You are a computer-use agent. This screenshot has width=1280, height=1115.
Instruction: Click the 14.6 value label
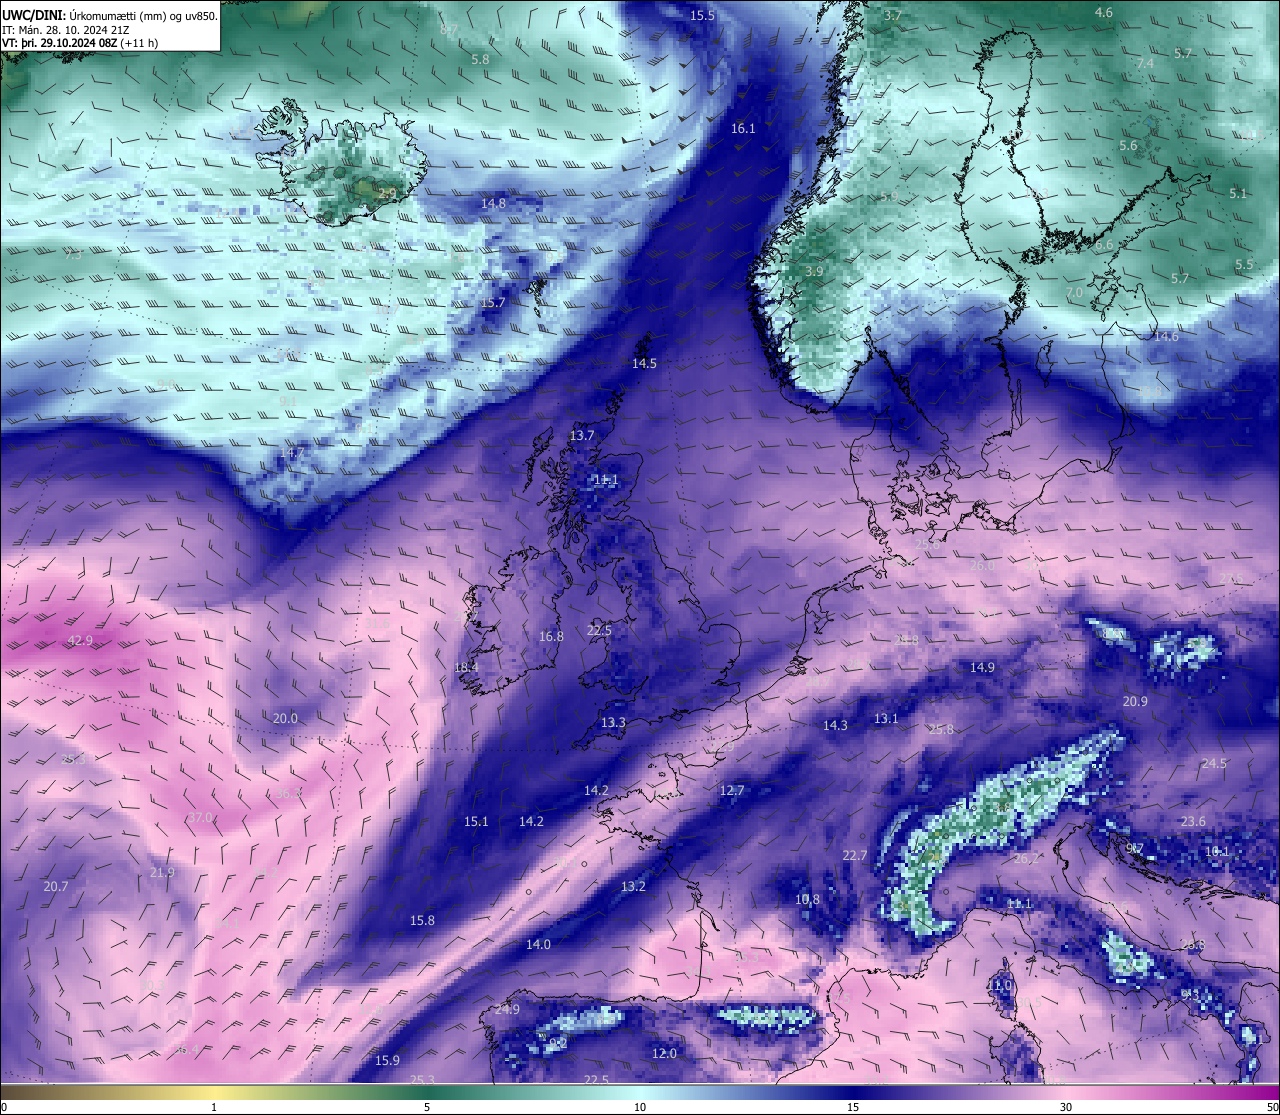1166,337
